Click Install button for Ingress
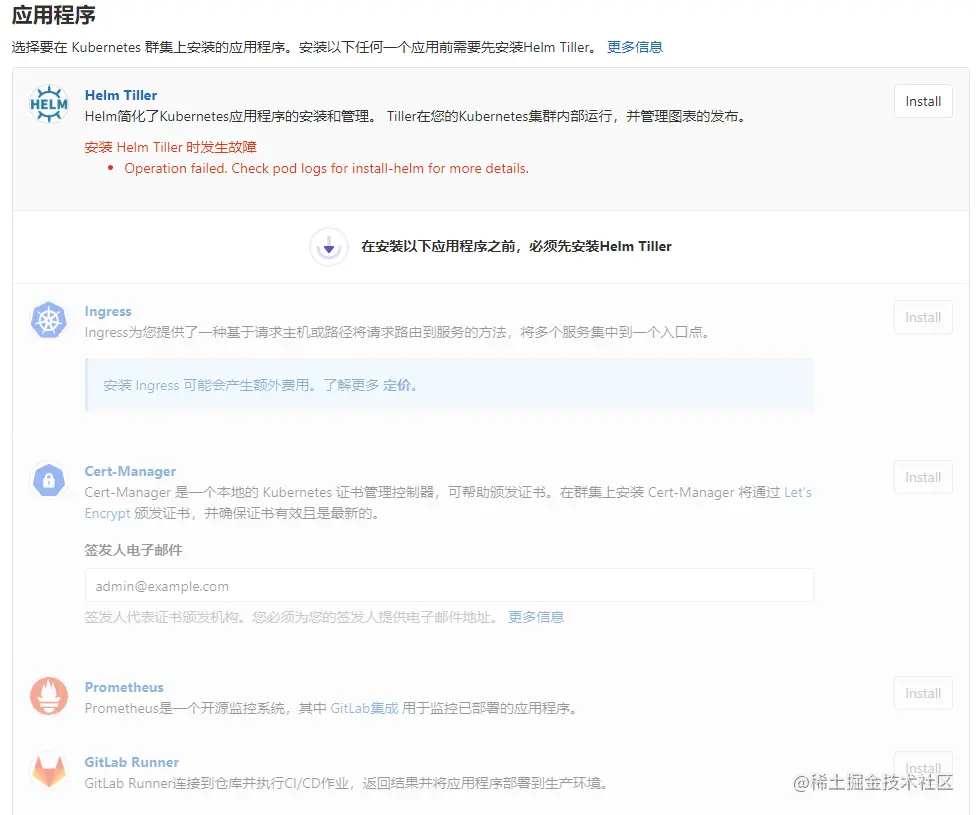Image resolution: width=976 pixels, height=815 pixels. pos(923,317)
